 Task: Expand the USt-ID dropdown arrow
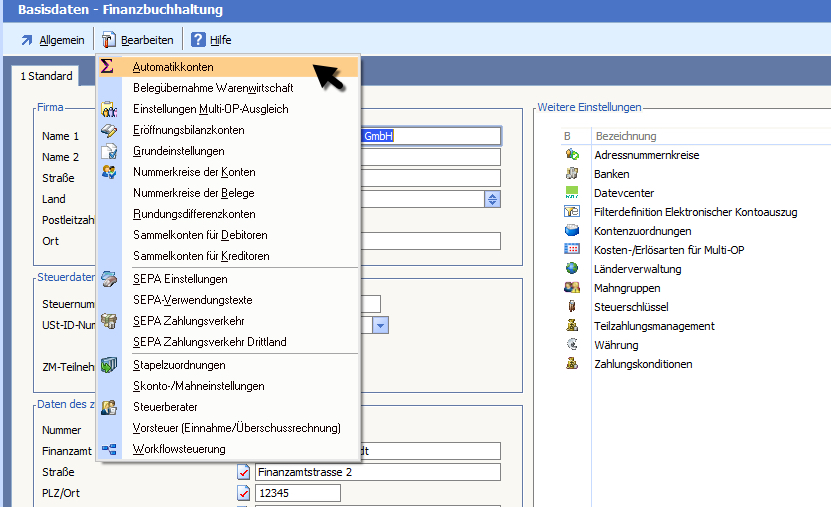(380, 325)
